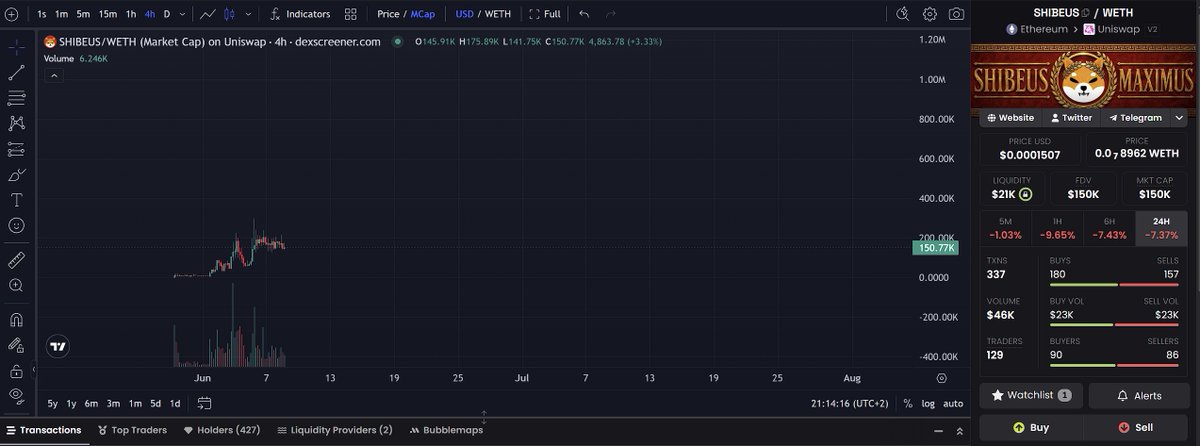
Task: Click the TradingView logo on the chart
Action: coord(58,347)
